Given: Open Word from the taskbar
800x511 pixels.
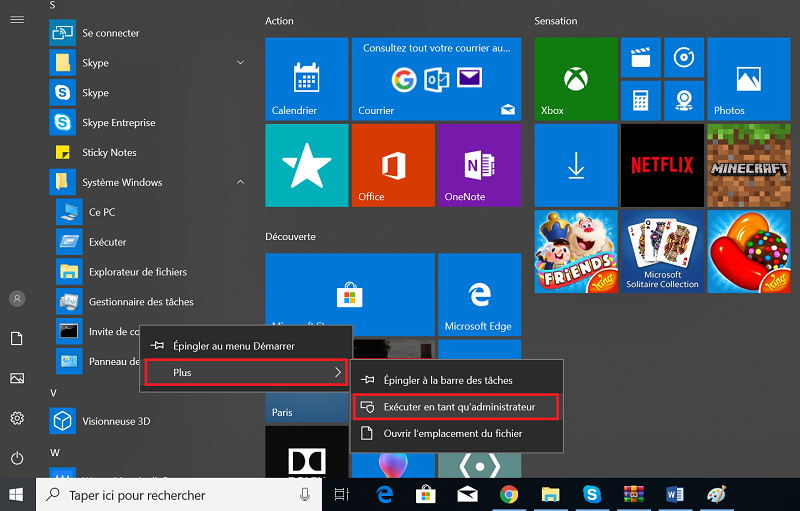Looking at the screenshot, I should [x=675, y=495].
